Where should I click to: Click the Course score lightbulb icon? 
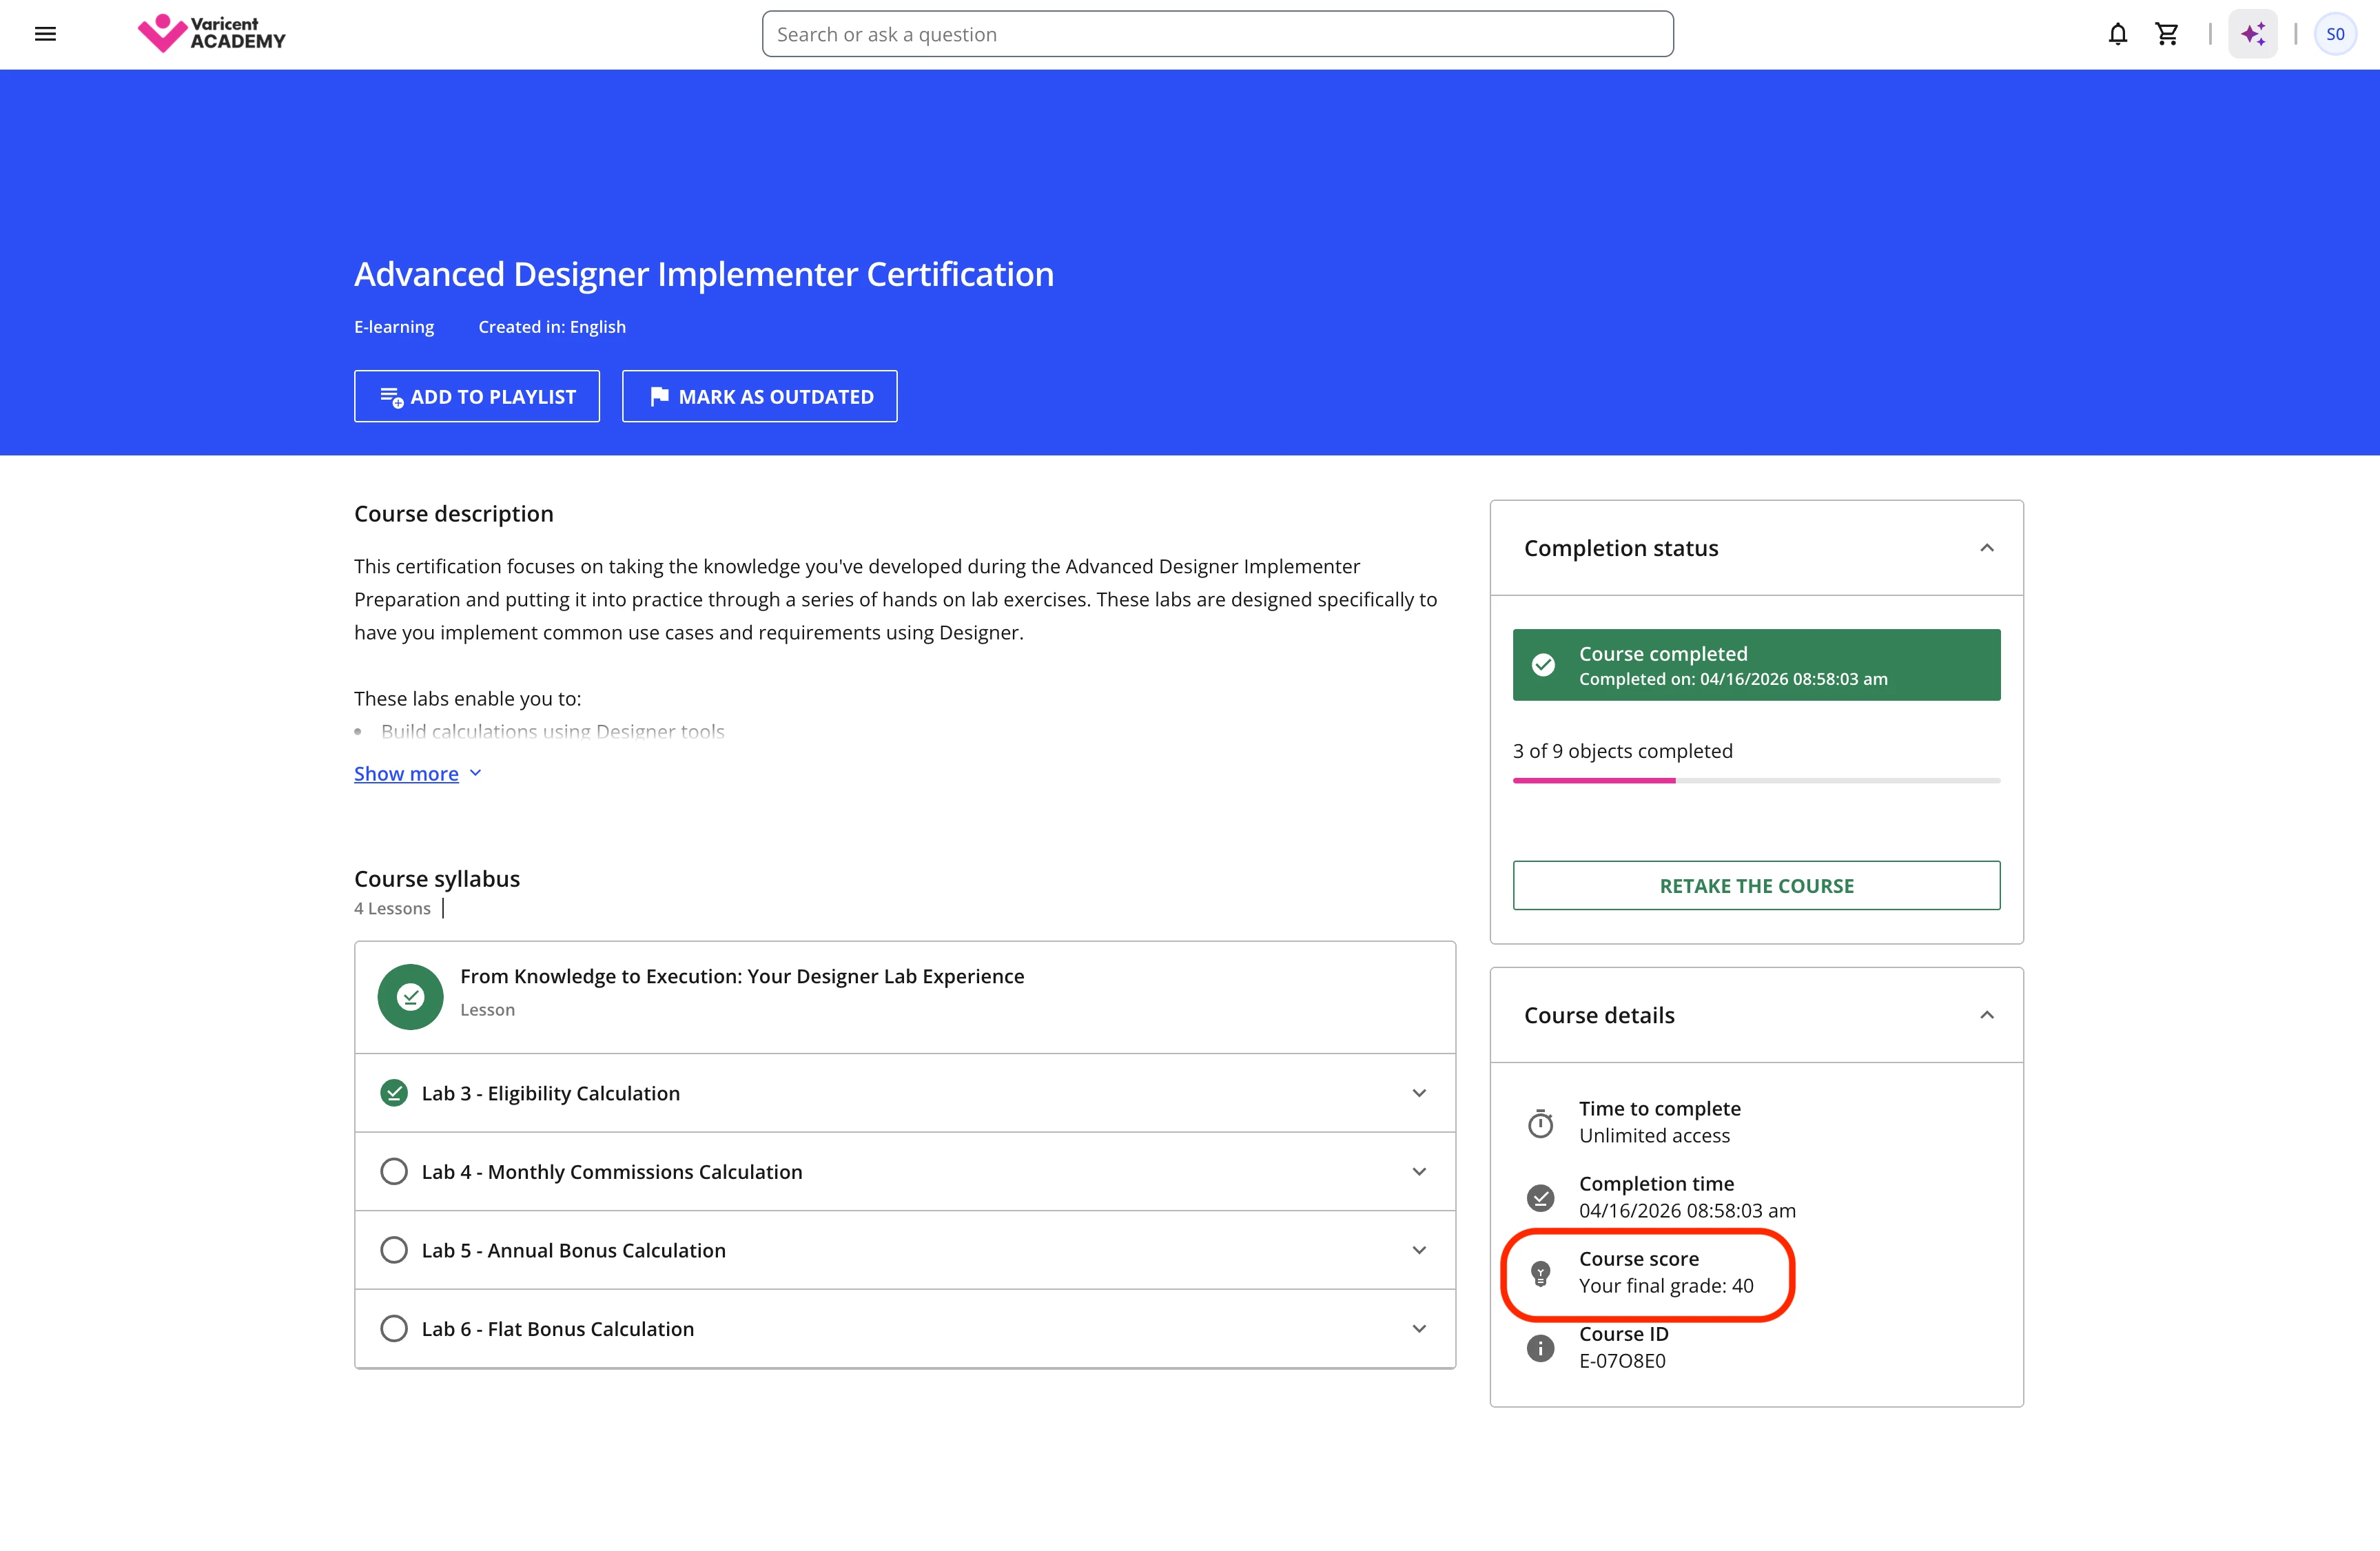click(1540, 1273)
